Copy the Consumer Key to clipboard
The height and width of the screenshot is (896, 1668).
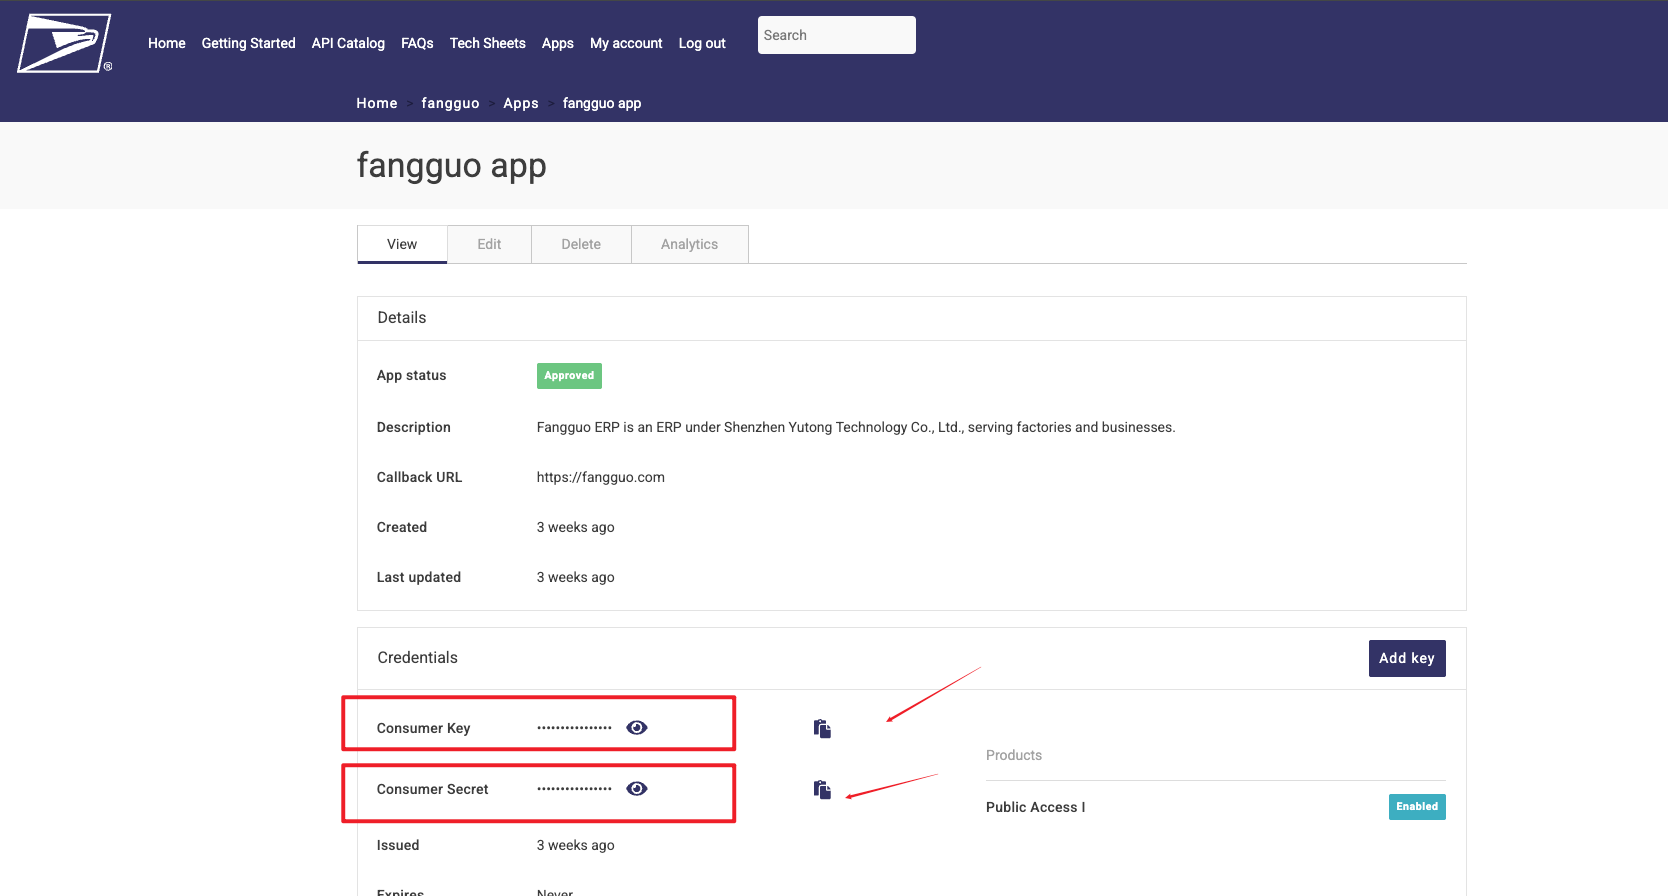[822, 729]
